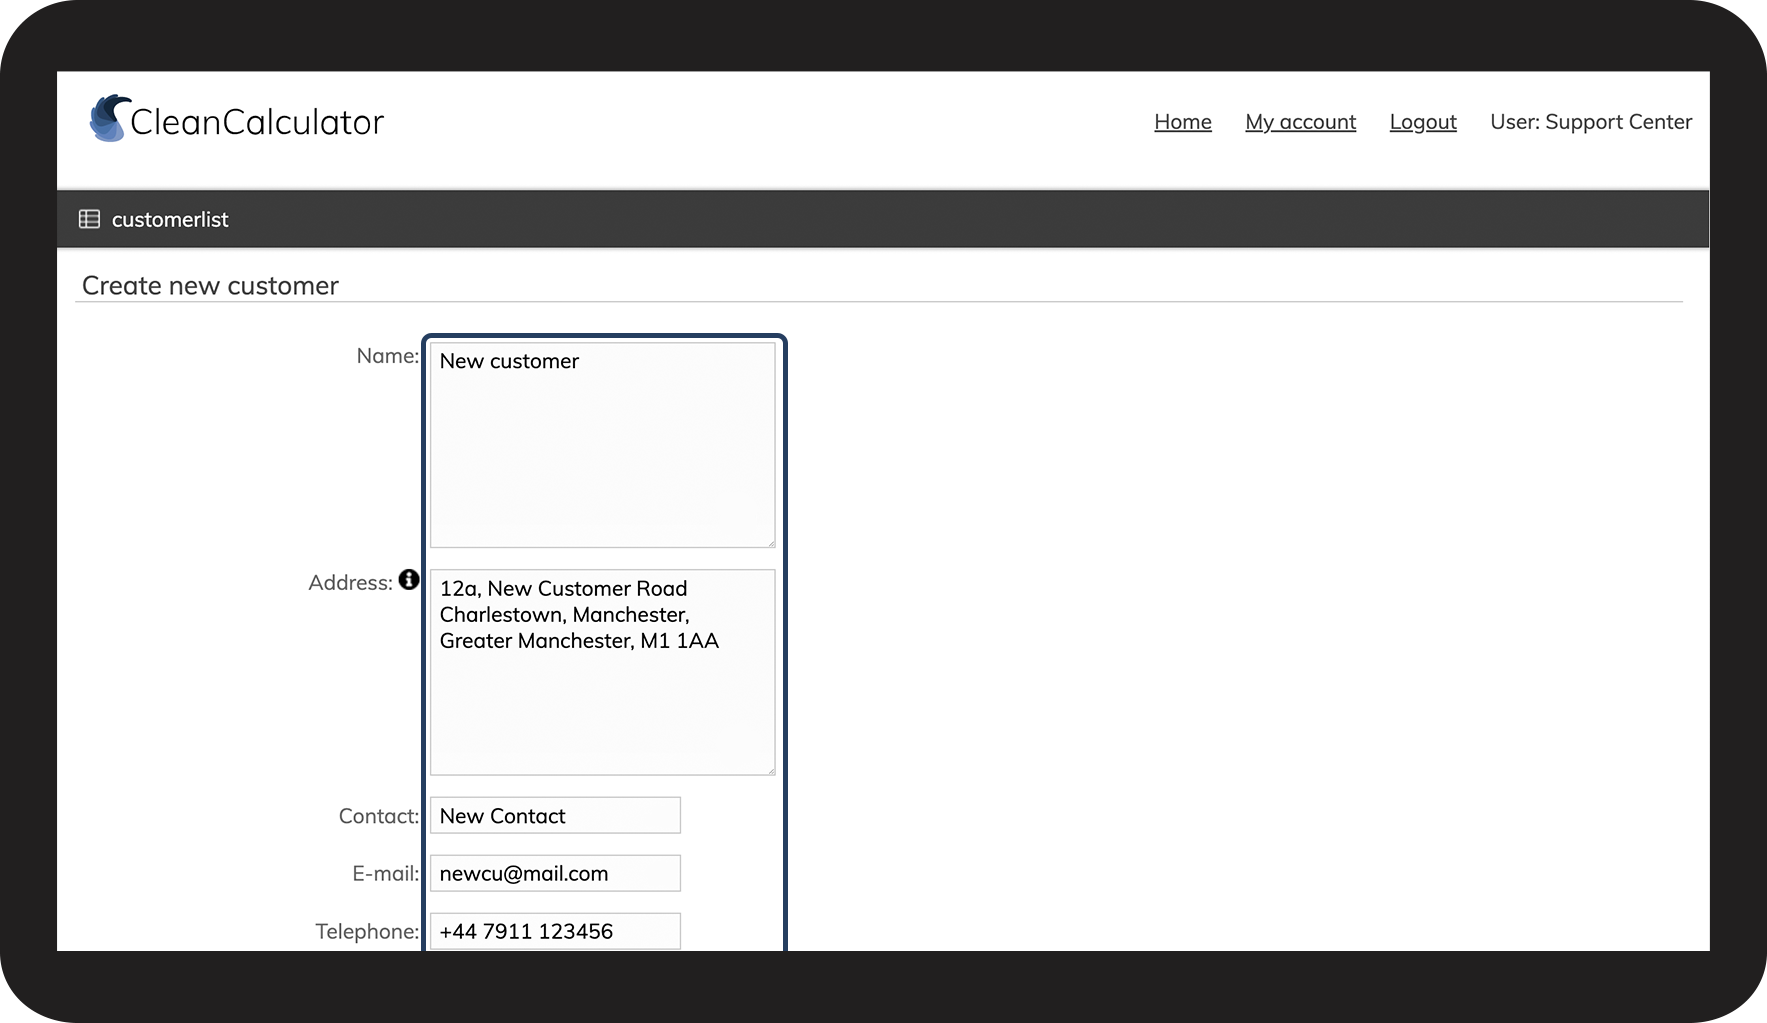The image size is (1767, 1023).
Task: Focus the Telephone input field
Action: pyautogui.click(x=555, y=931)
